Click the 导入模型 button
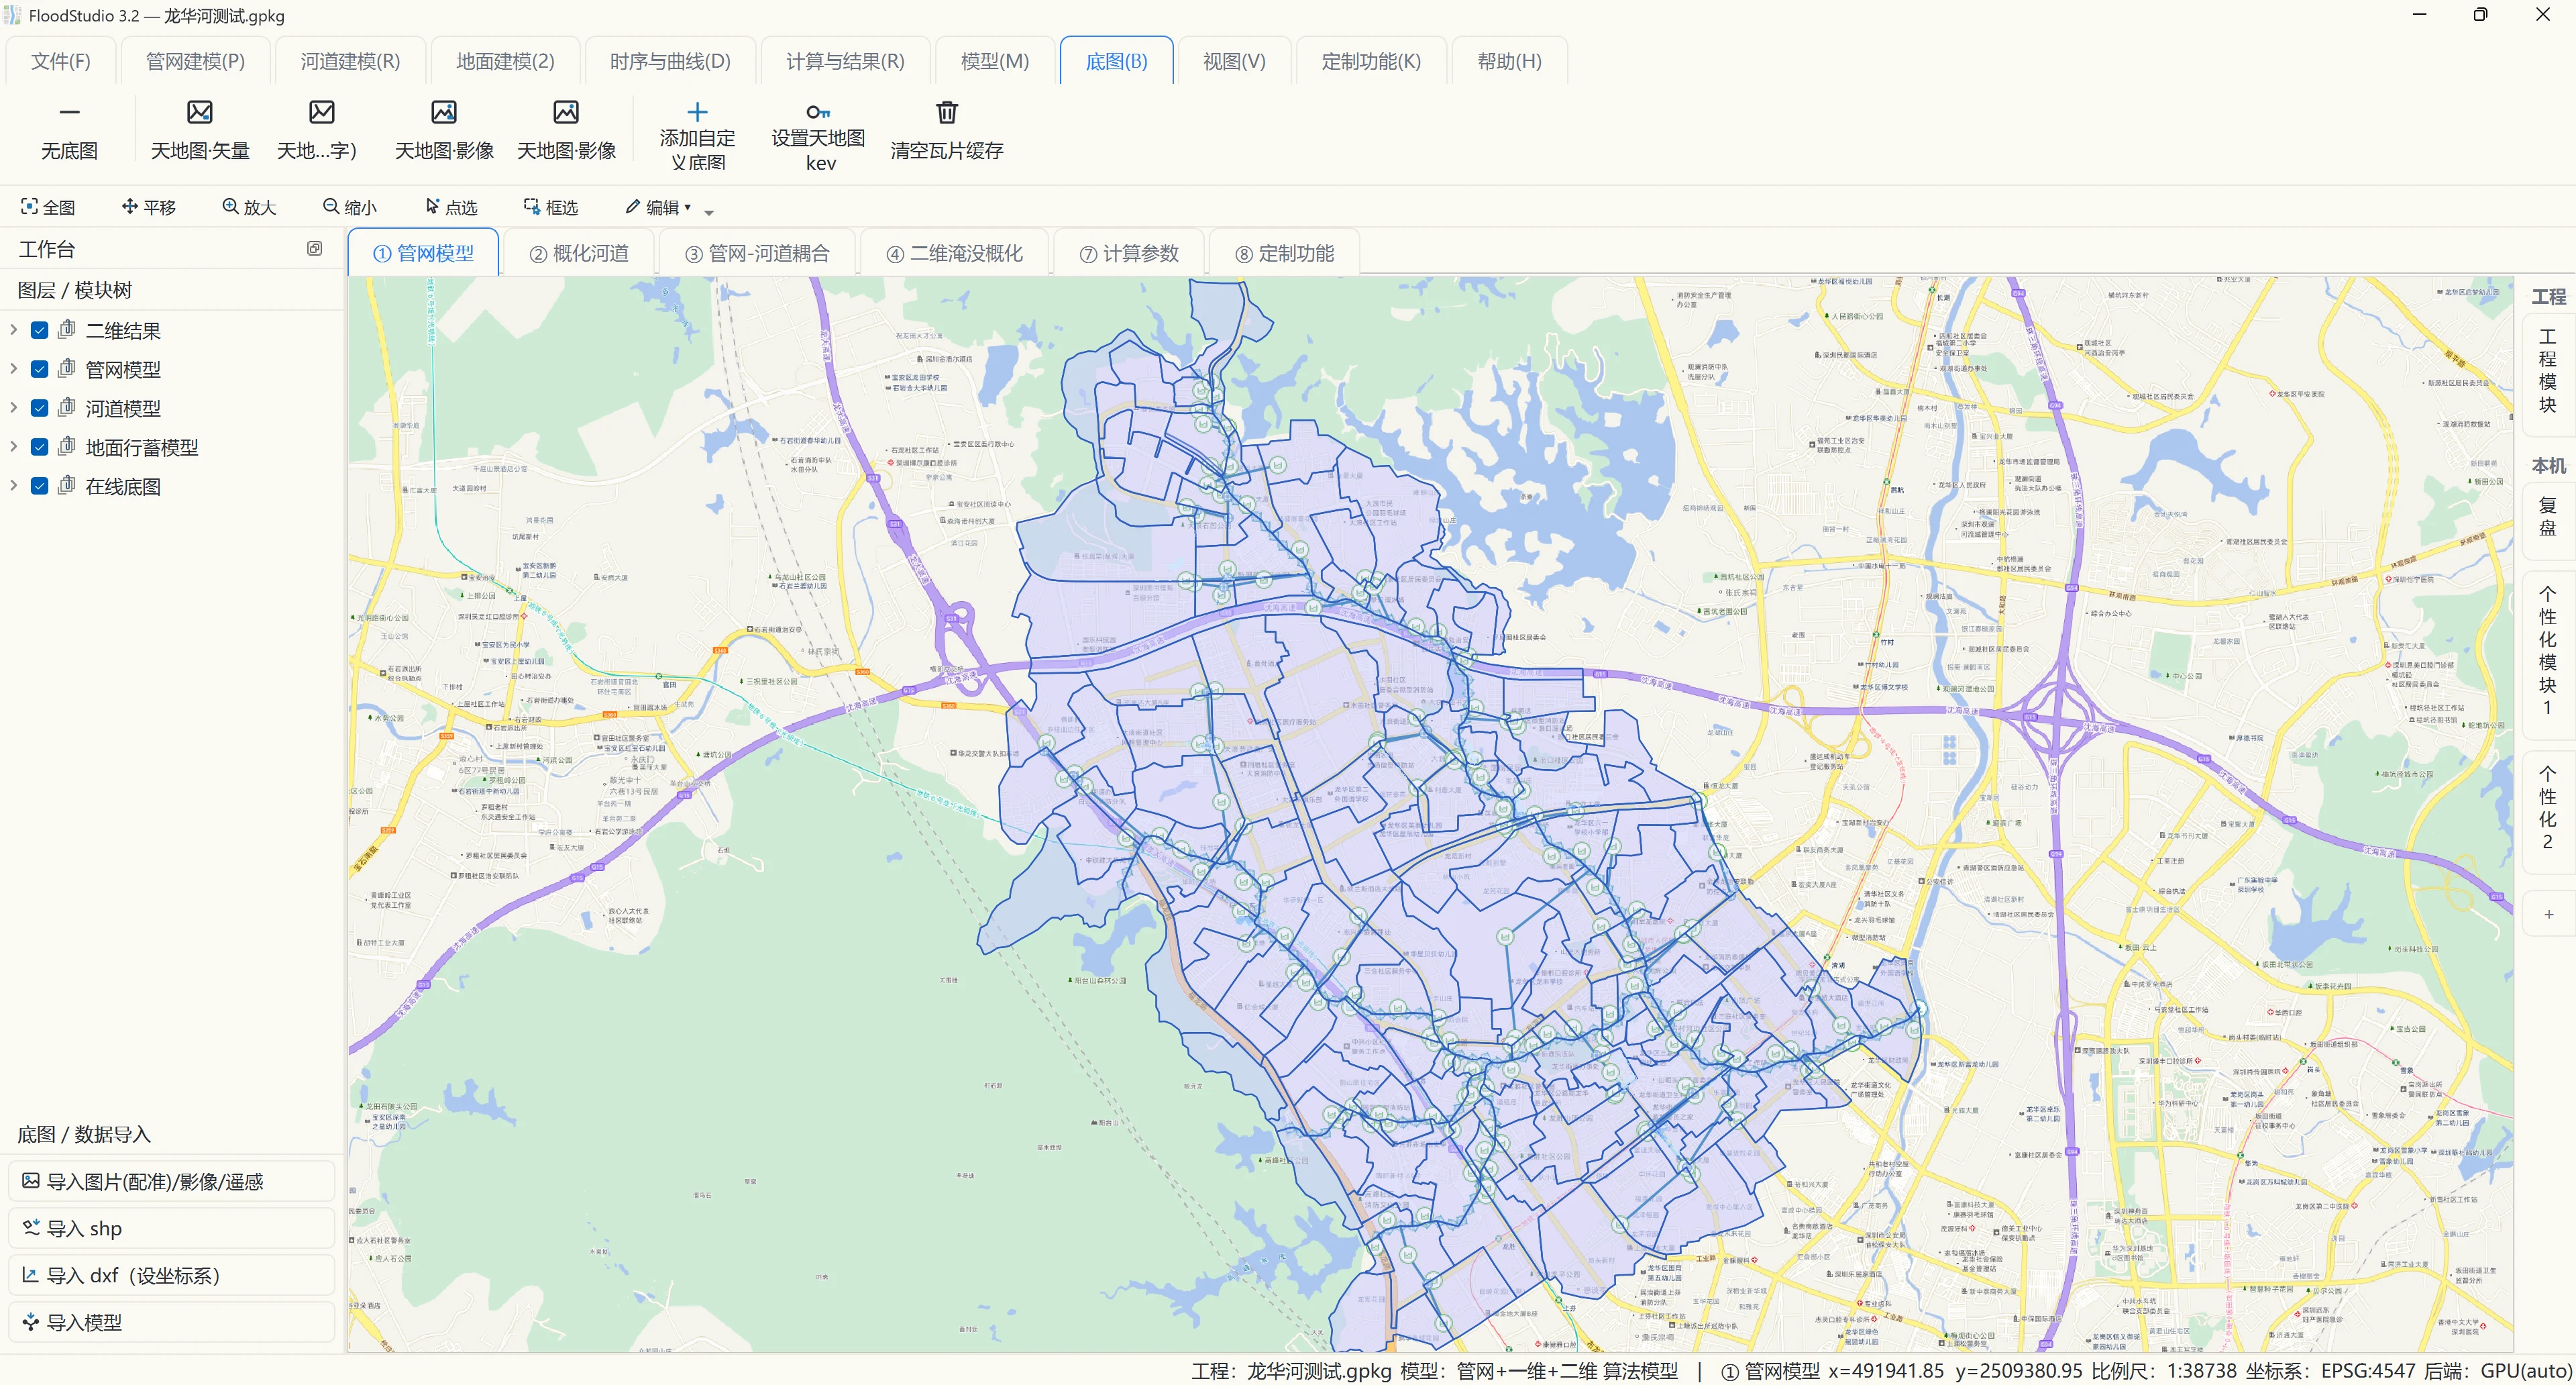Image resolution: width=2576 pixels, height=1385 pixels. 172,1322
